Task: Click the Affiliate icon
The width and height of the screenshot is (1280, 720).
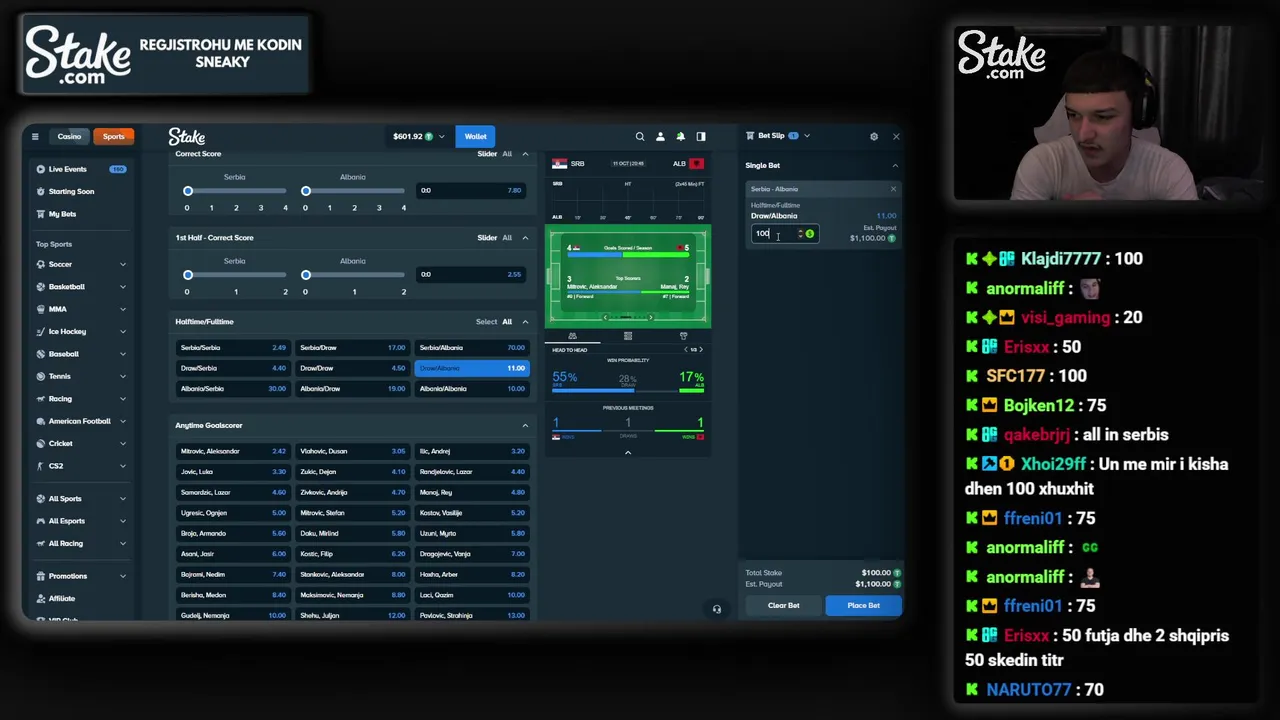Action: (41, 598)
